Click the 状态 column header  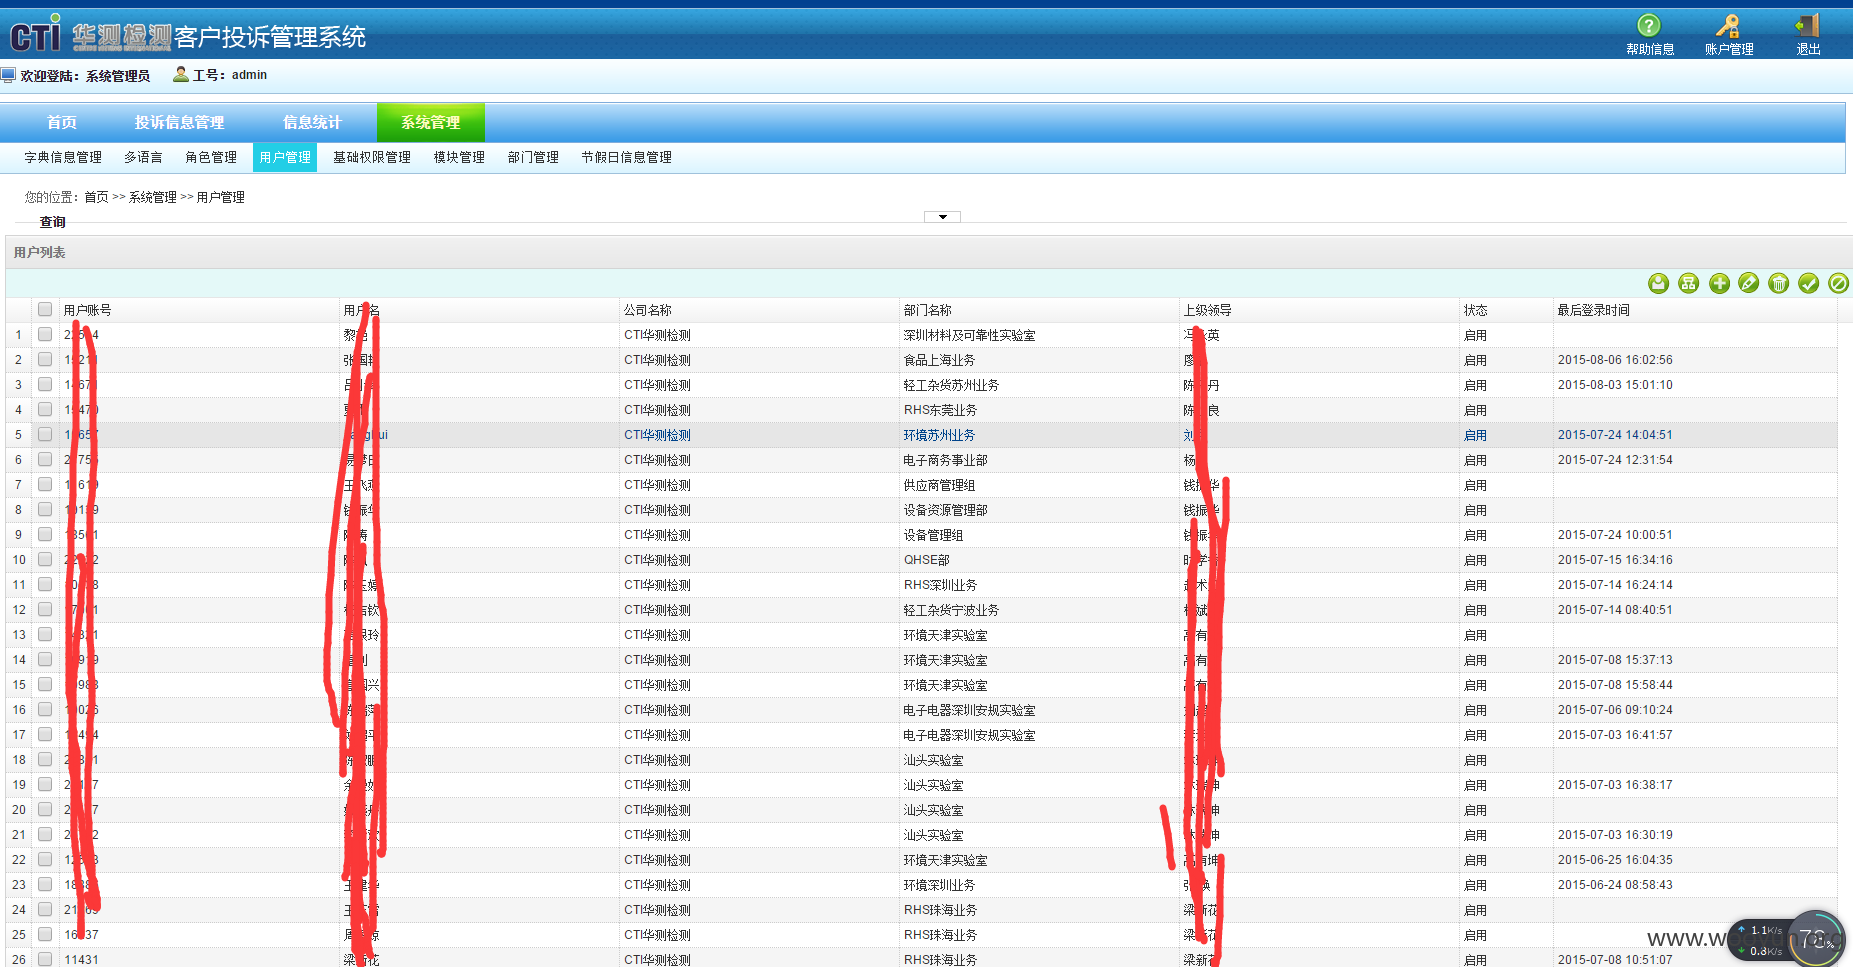click(1476, 310)
